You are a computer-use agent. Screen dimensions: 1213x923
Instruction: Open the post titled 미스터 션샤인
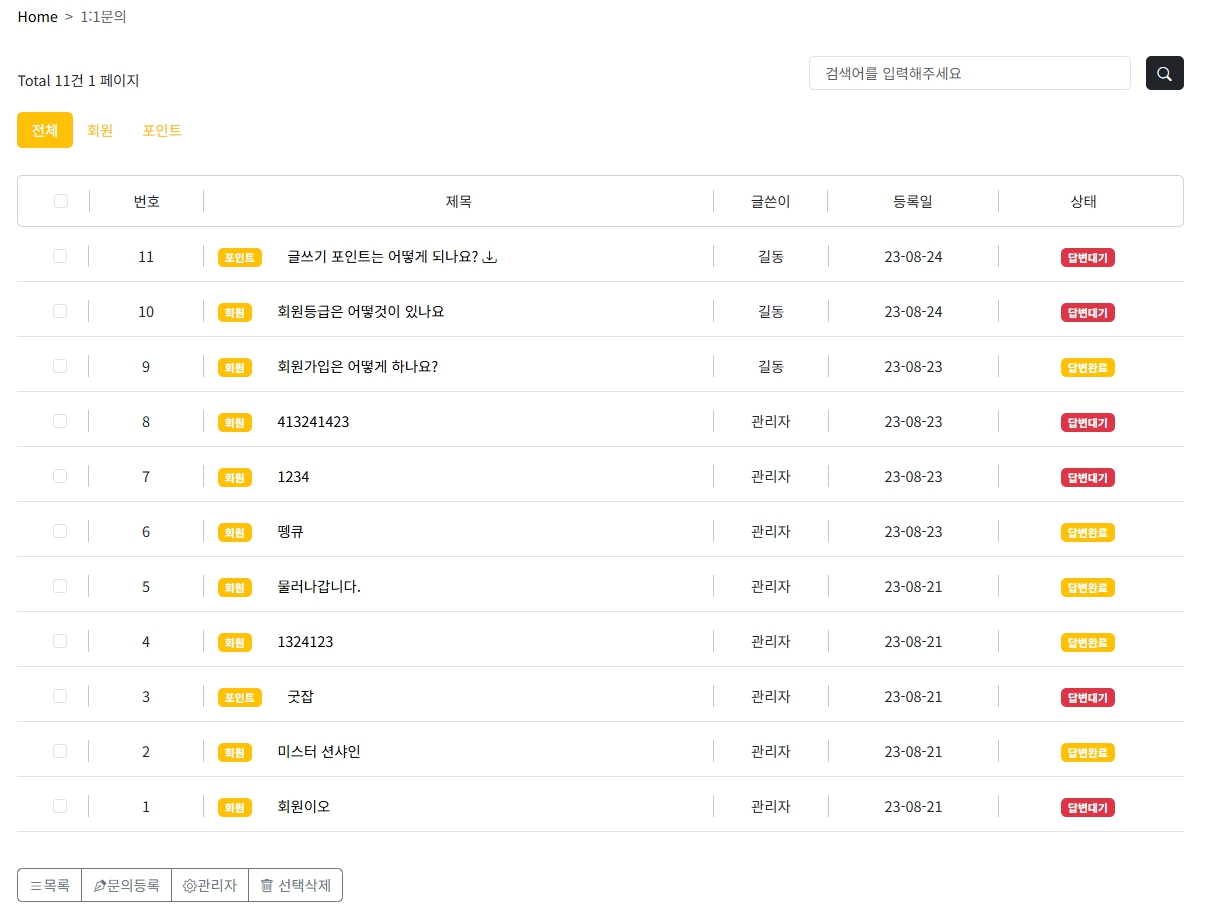[x=318, y=752]
